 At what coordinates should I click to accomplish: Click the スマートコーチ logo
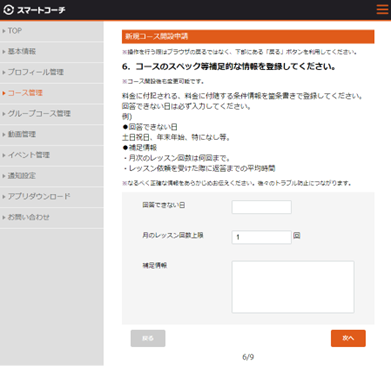pyautogui.click(x=34, y=10)
